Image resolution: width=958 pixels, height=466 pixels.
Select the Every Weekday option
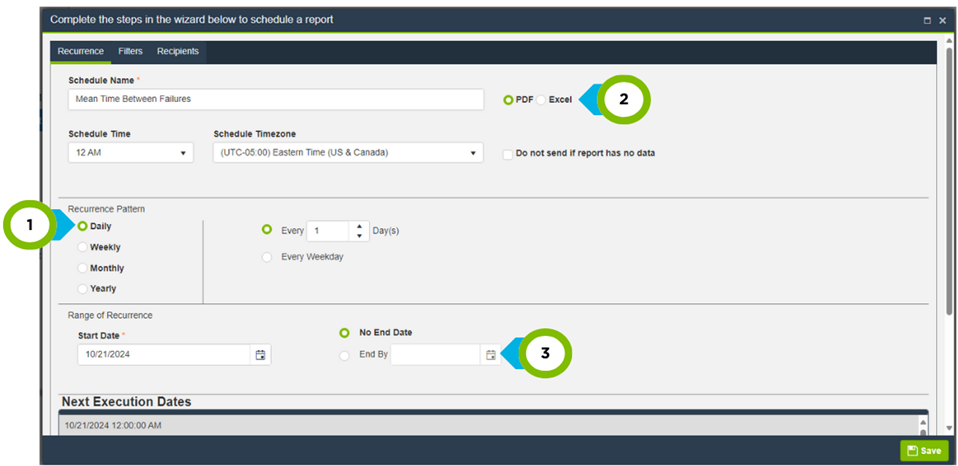[267, 257]
